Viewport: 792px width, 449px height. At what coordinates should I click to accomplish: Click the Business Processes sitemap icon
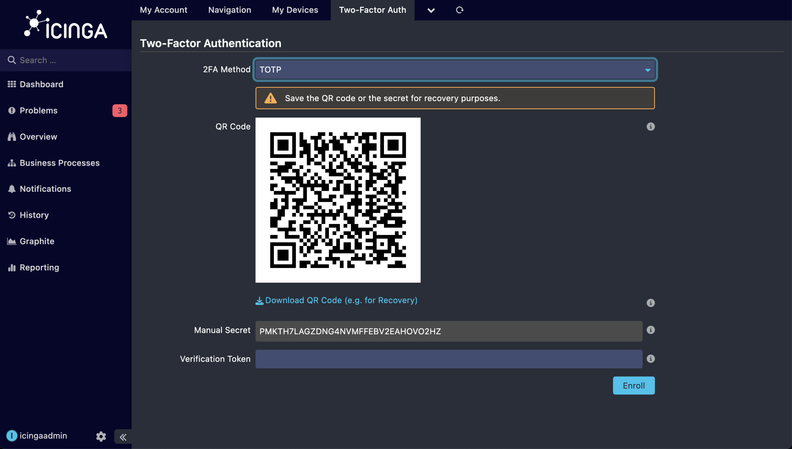pos(12,163)
